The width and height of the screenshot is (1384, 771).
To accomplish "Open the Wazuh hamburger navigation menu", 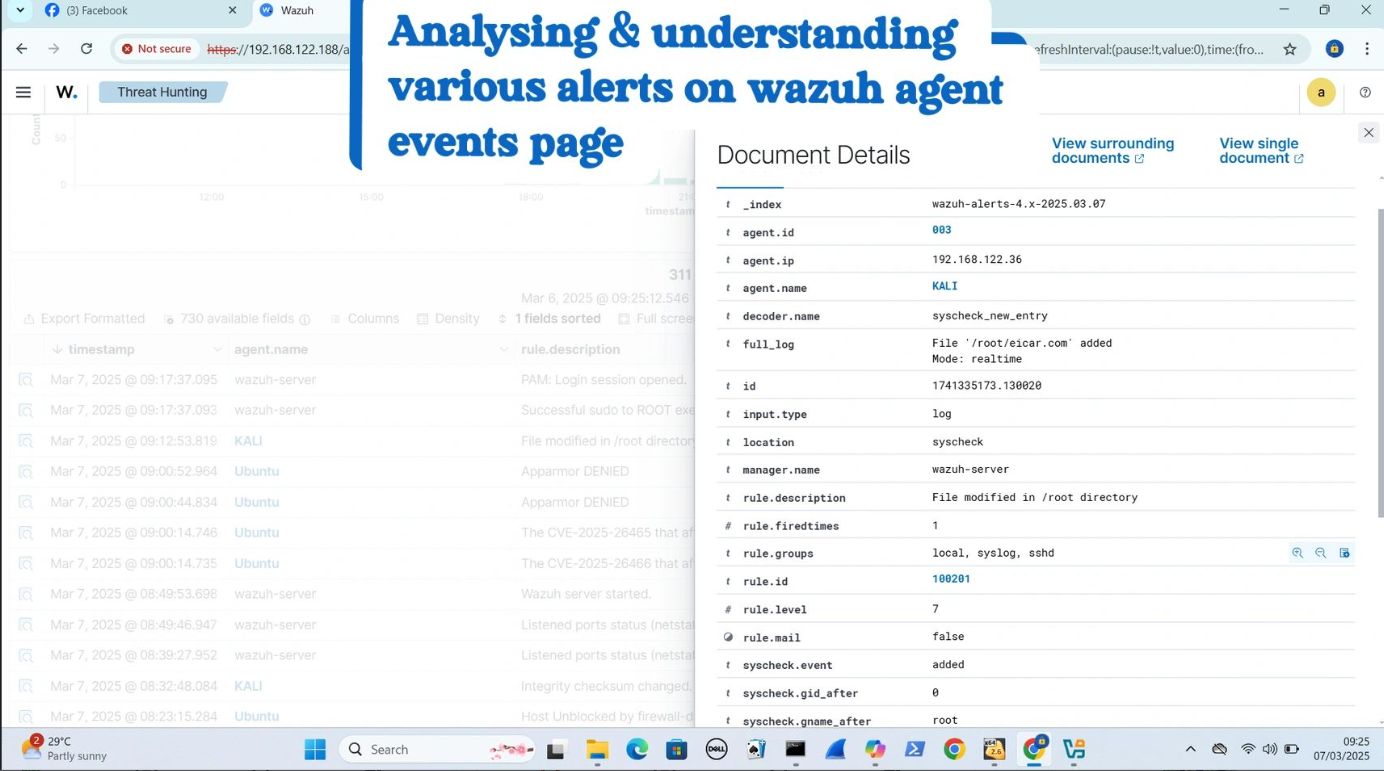I will tap(23, 92).
